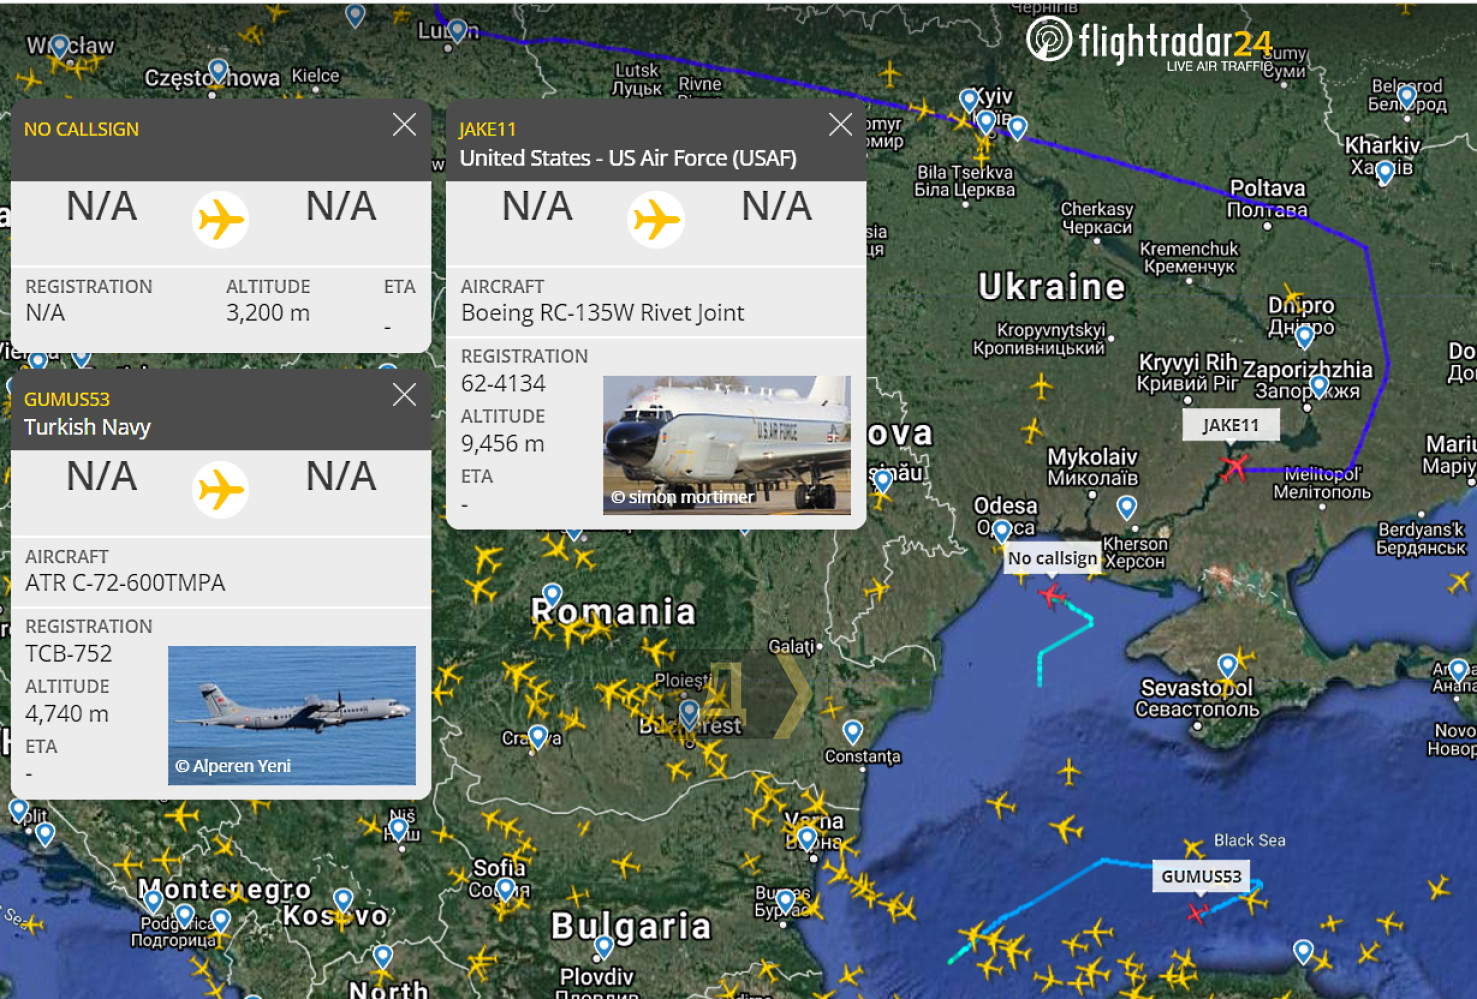Open the RC-135W Rivet Joint photo
This screenshot has width=1477, height=999.
pyautogui.click(x=727, y=445)
